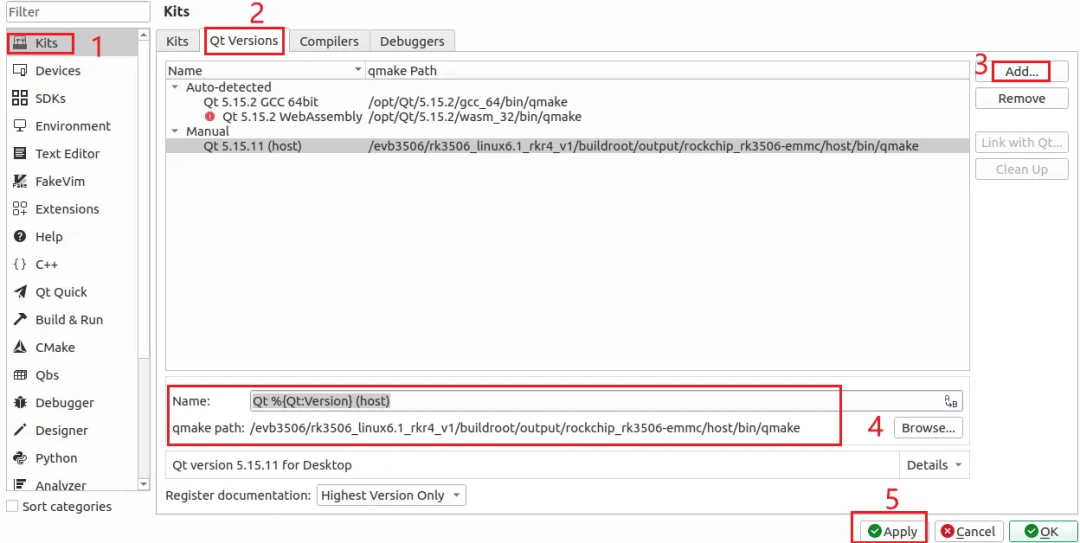Click the OK button
Screen dimensions: 1080x543
point(1042,531)
